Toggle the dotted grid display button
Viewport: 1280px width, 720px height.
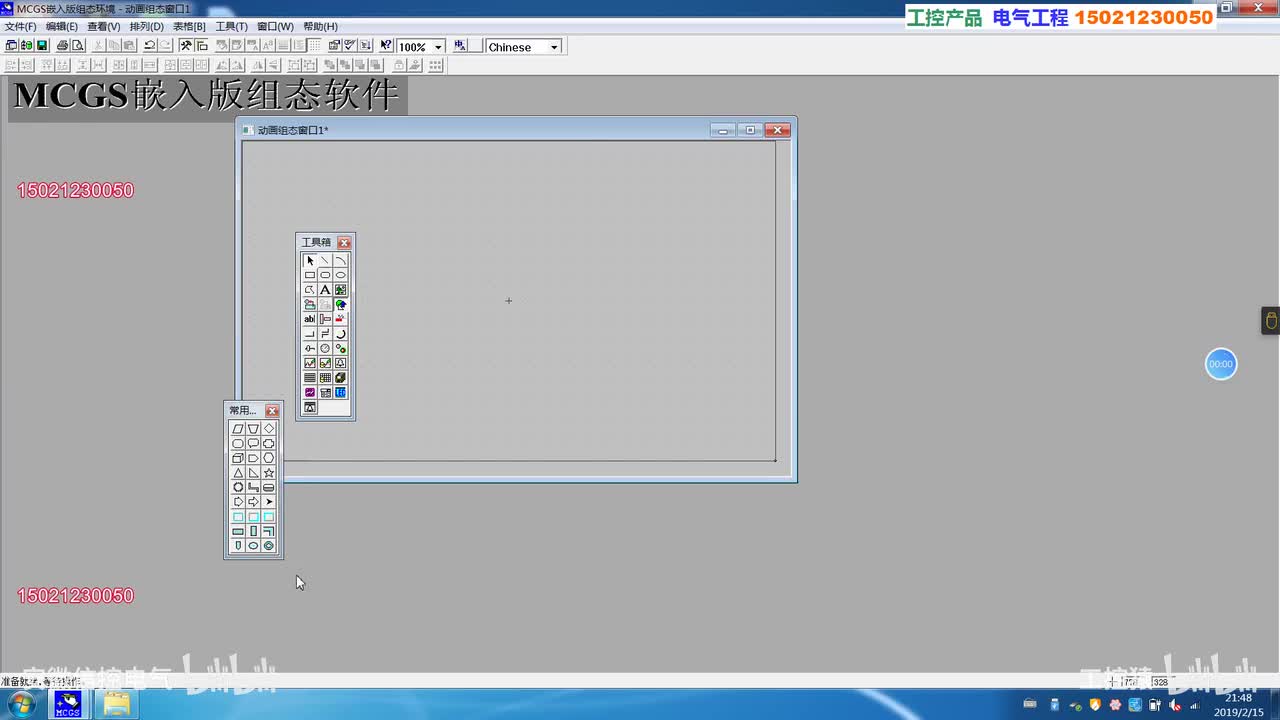(x=315, y=46)
